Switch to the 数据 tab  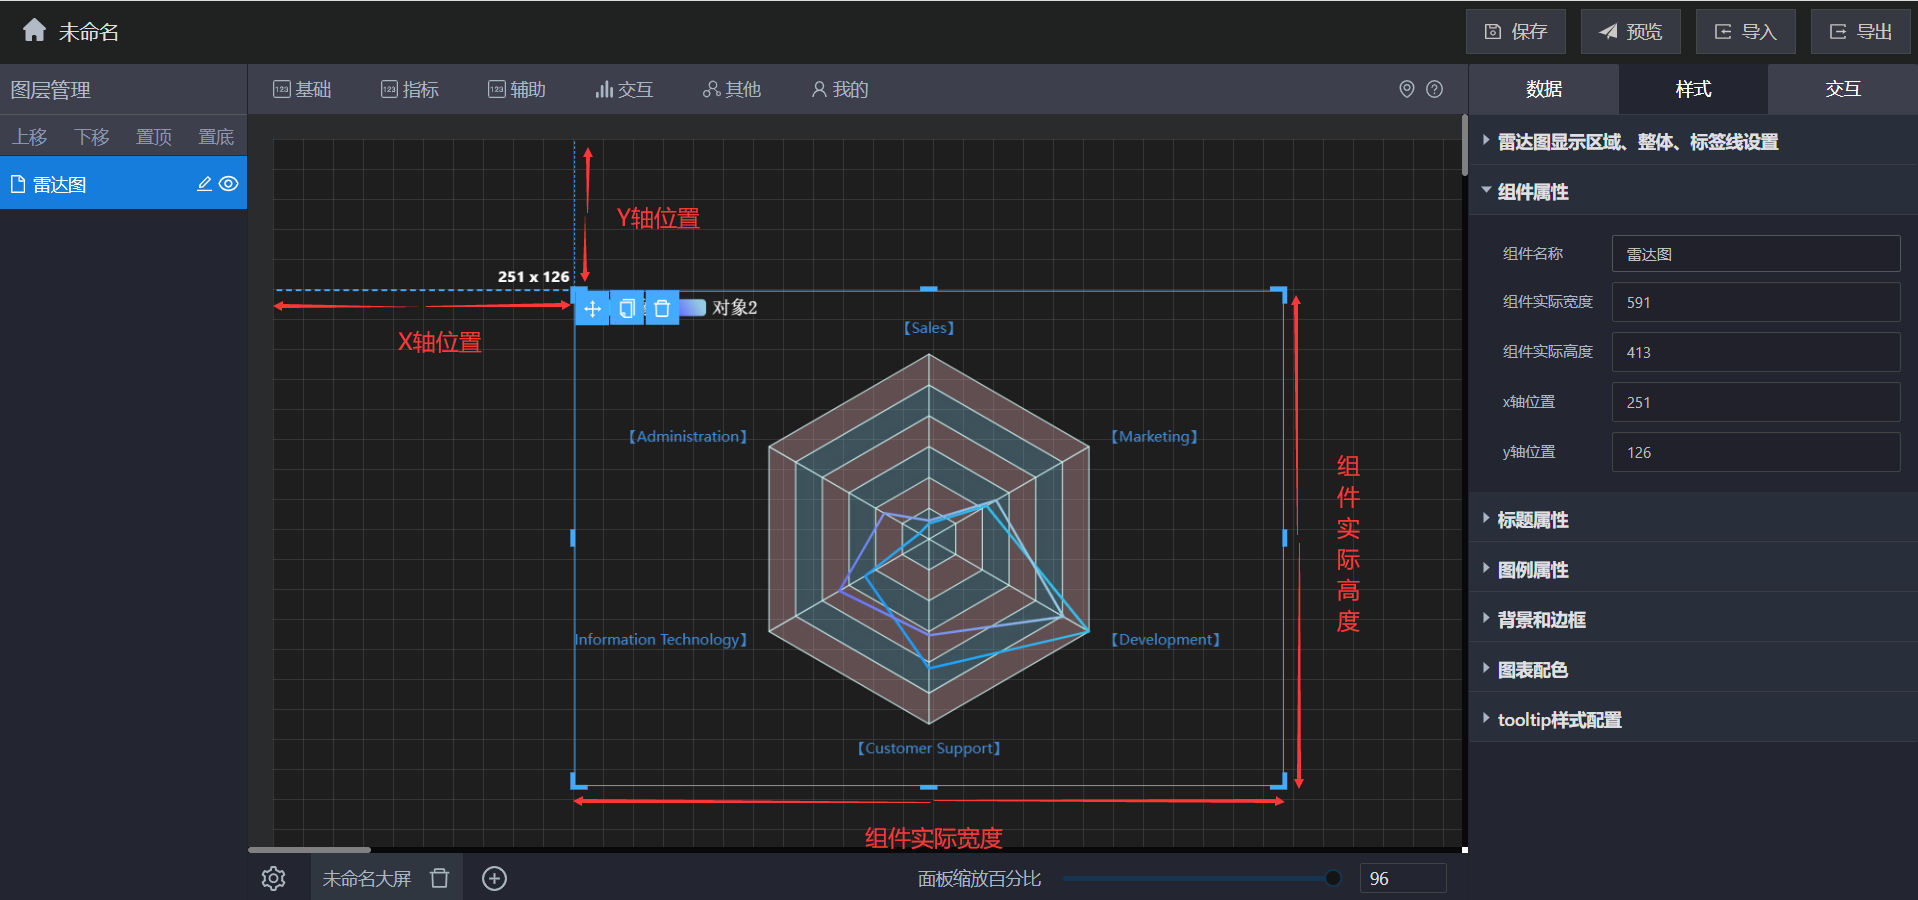point(1543,89)
